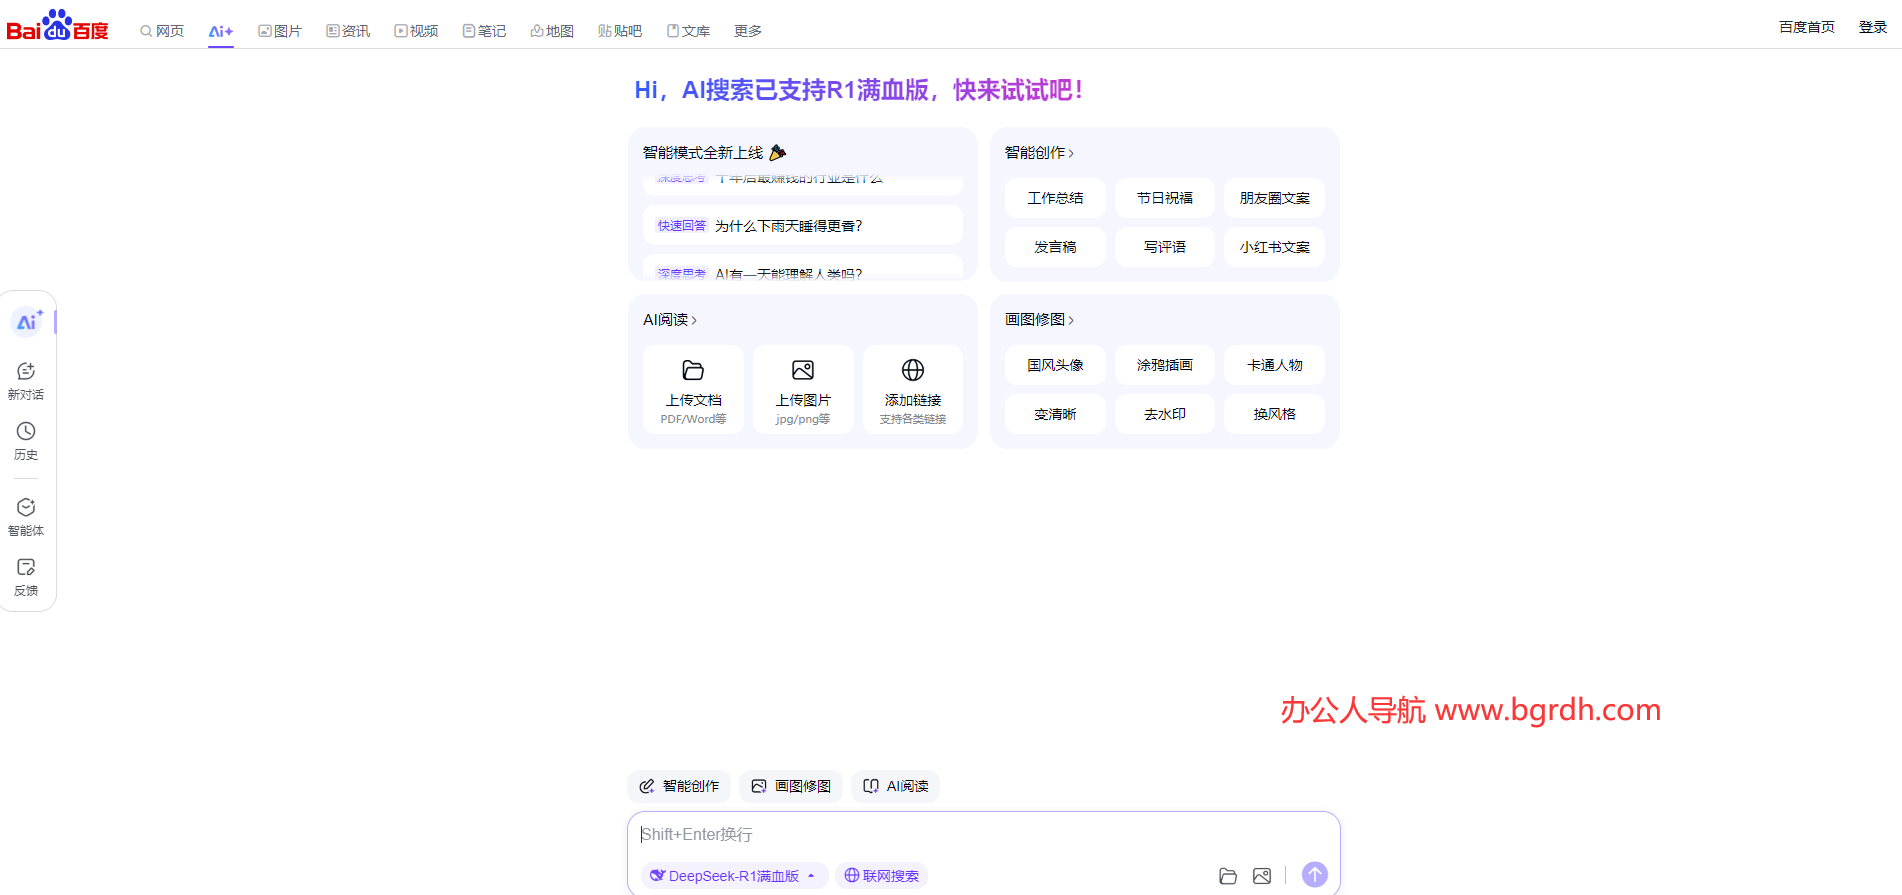This screenshot has height=895, width=1902.
Task: Expand AI阅读 section header
Action: (x=670, y=320)
